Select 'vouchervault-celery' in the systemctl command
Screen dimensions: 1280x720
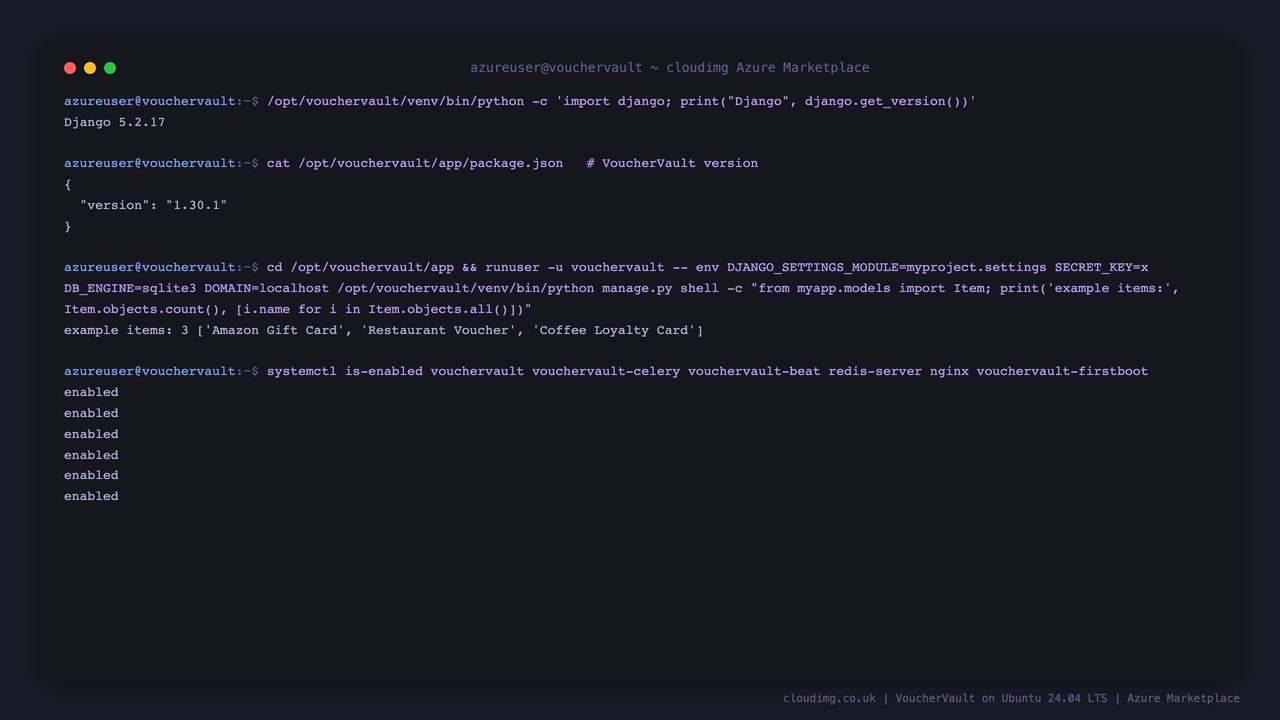coord(606,371)
